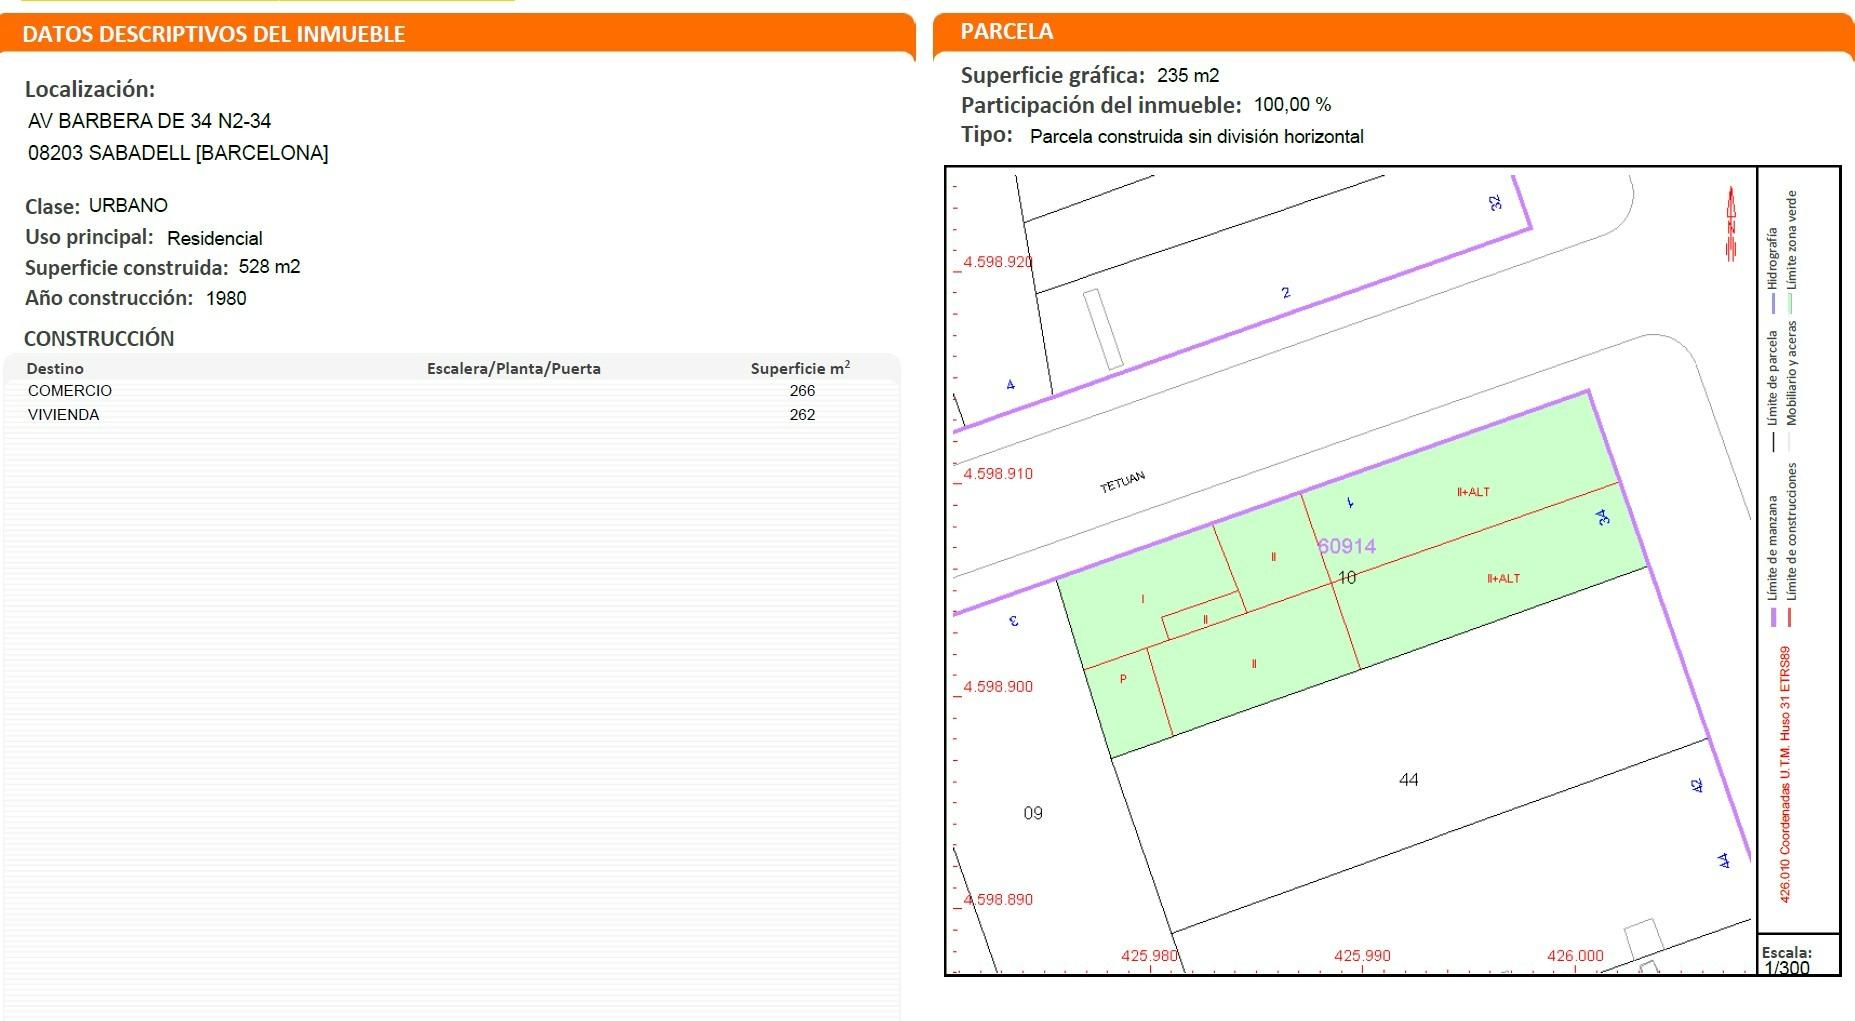
Task: Select the Y coordinate label 4.598.890
Action: pyautogui.click(x=998, y=900)
